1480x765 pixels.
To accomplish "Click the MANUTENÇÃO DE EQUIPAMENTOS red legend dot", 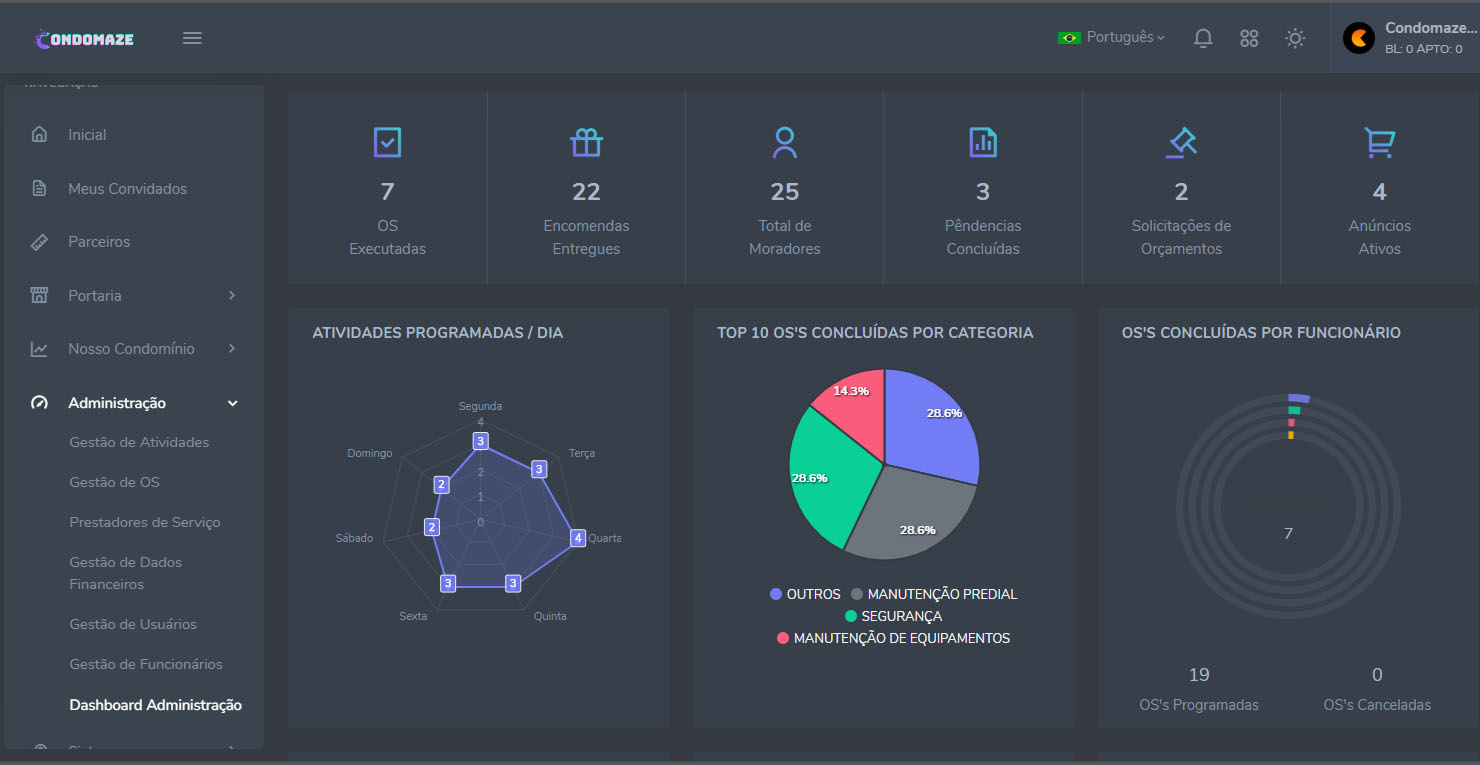I will pos(783,638).
